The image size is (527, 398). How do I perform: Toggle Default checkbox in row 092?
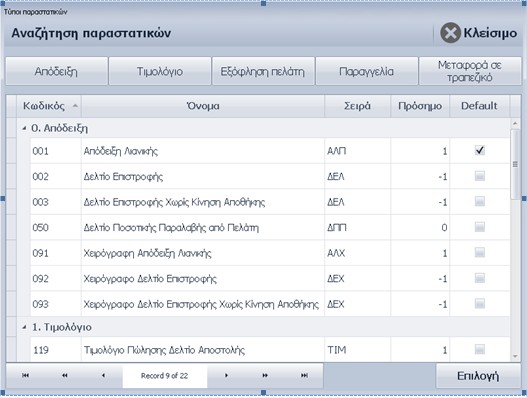pos(480,278)
